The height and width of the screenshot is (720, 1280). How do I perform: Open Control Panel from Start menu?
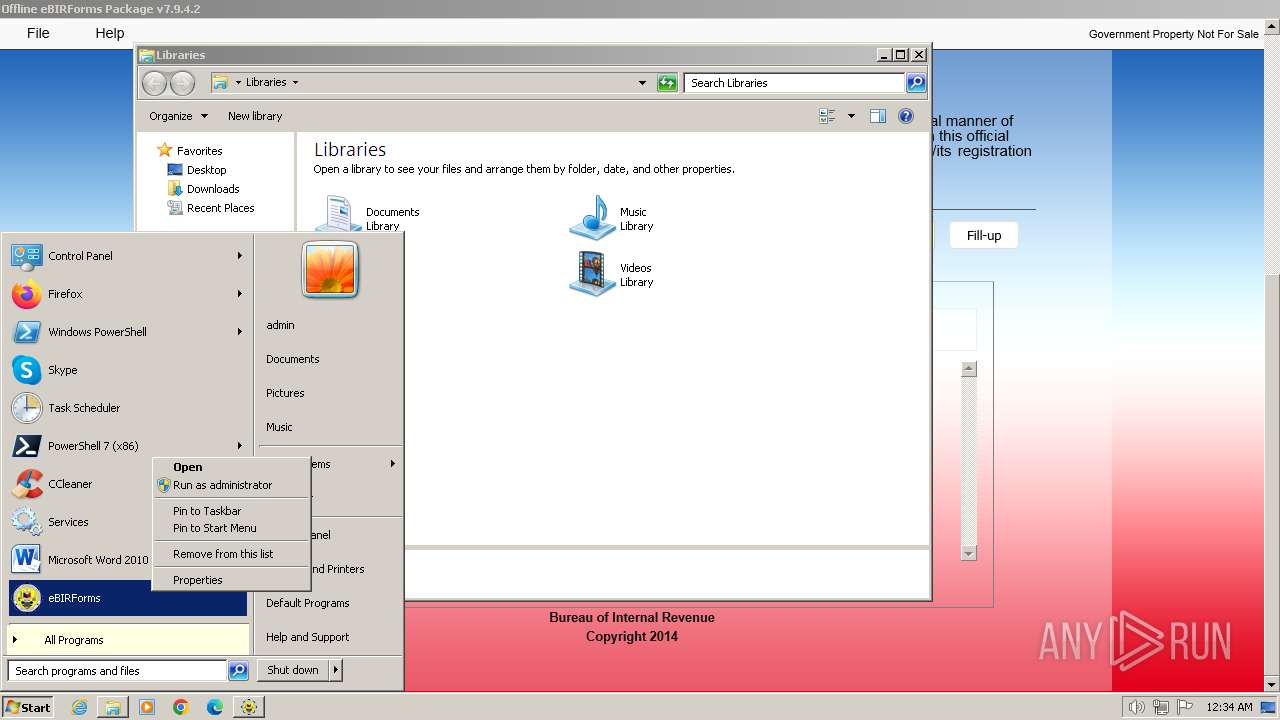pos(128,256)
